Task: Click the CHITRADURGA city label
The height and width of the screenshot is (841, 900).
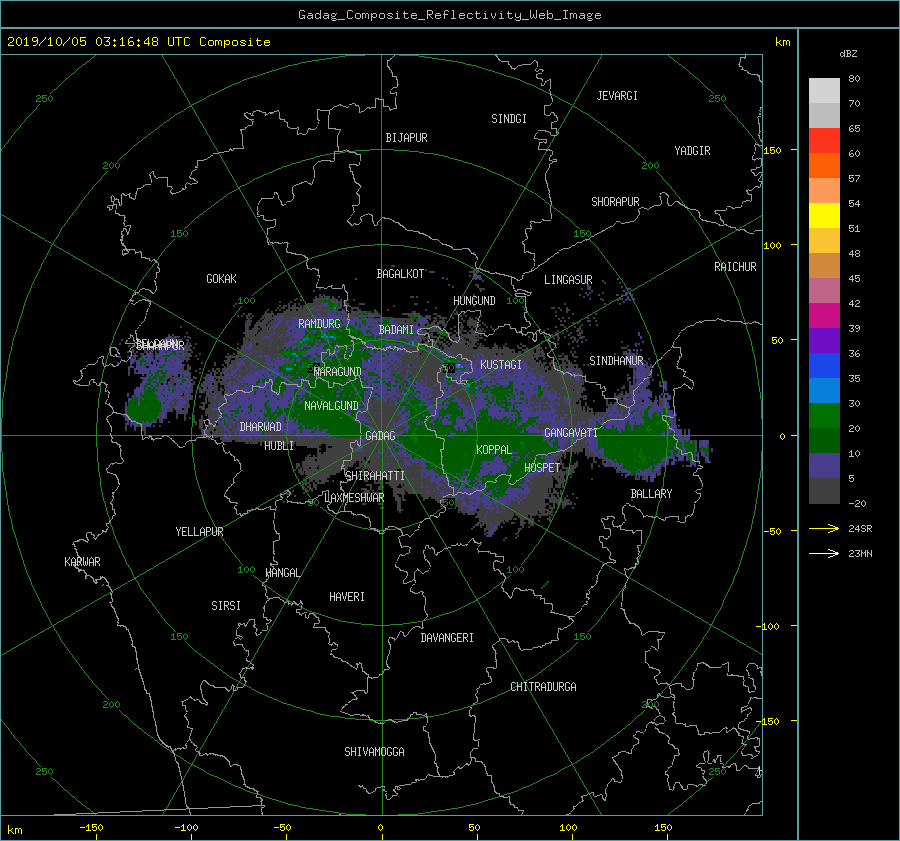Action: point(543,687)
